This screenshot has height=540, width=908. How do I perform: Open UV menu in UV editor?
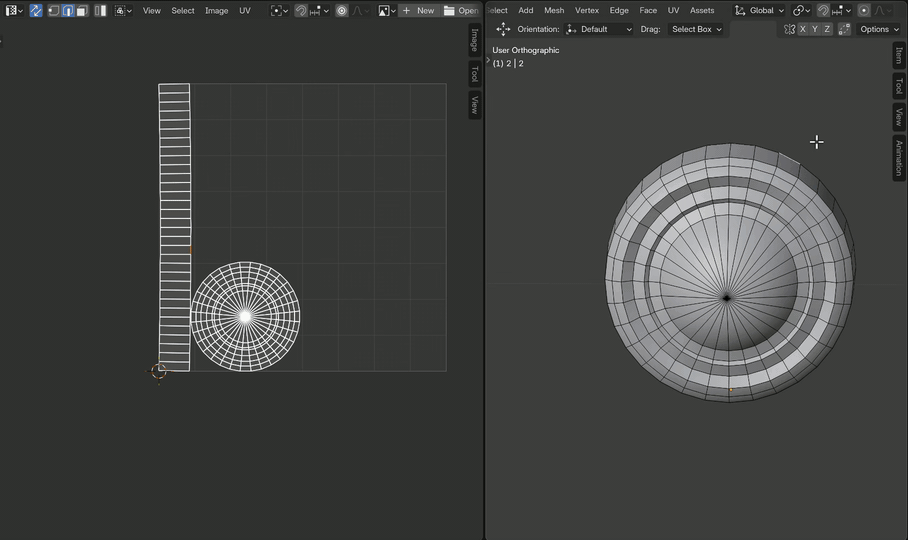245,10
